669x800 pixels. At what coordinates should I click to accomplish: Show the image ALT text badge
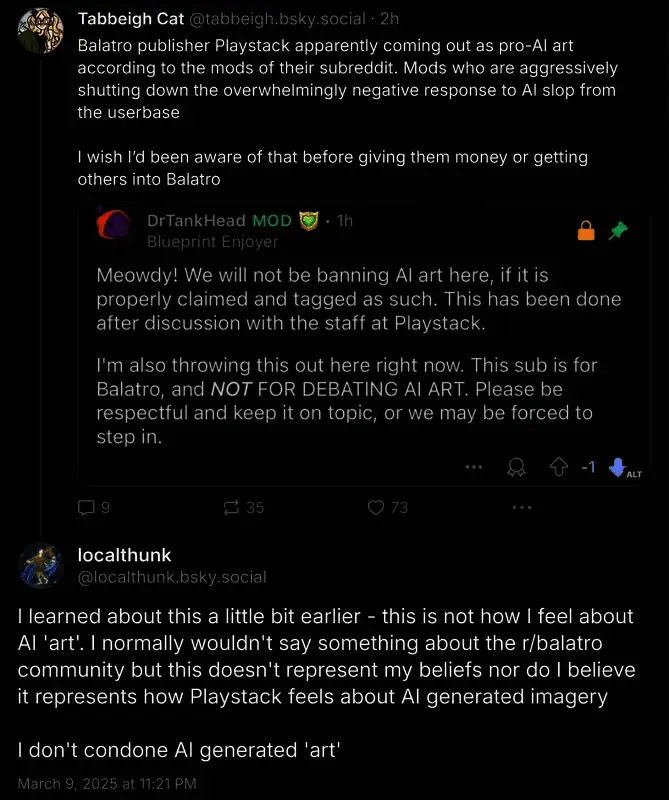click(634, 474)
